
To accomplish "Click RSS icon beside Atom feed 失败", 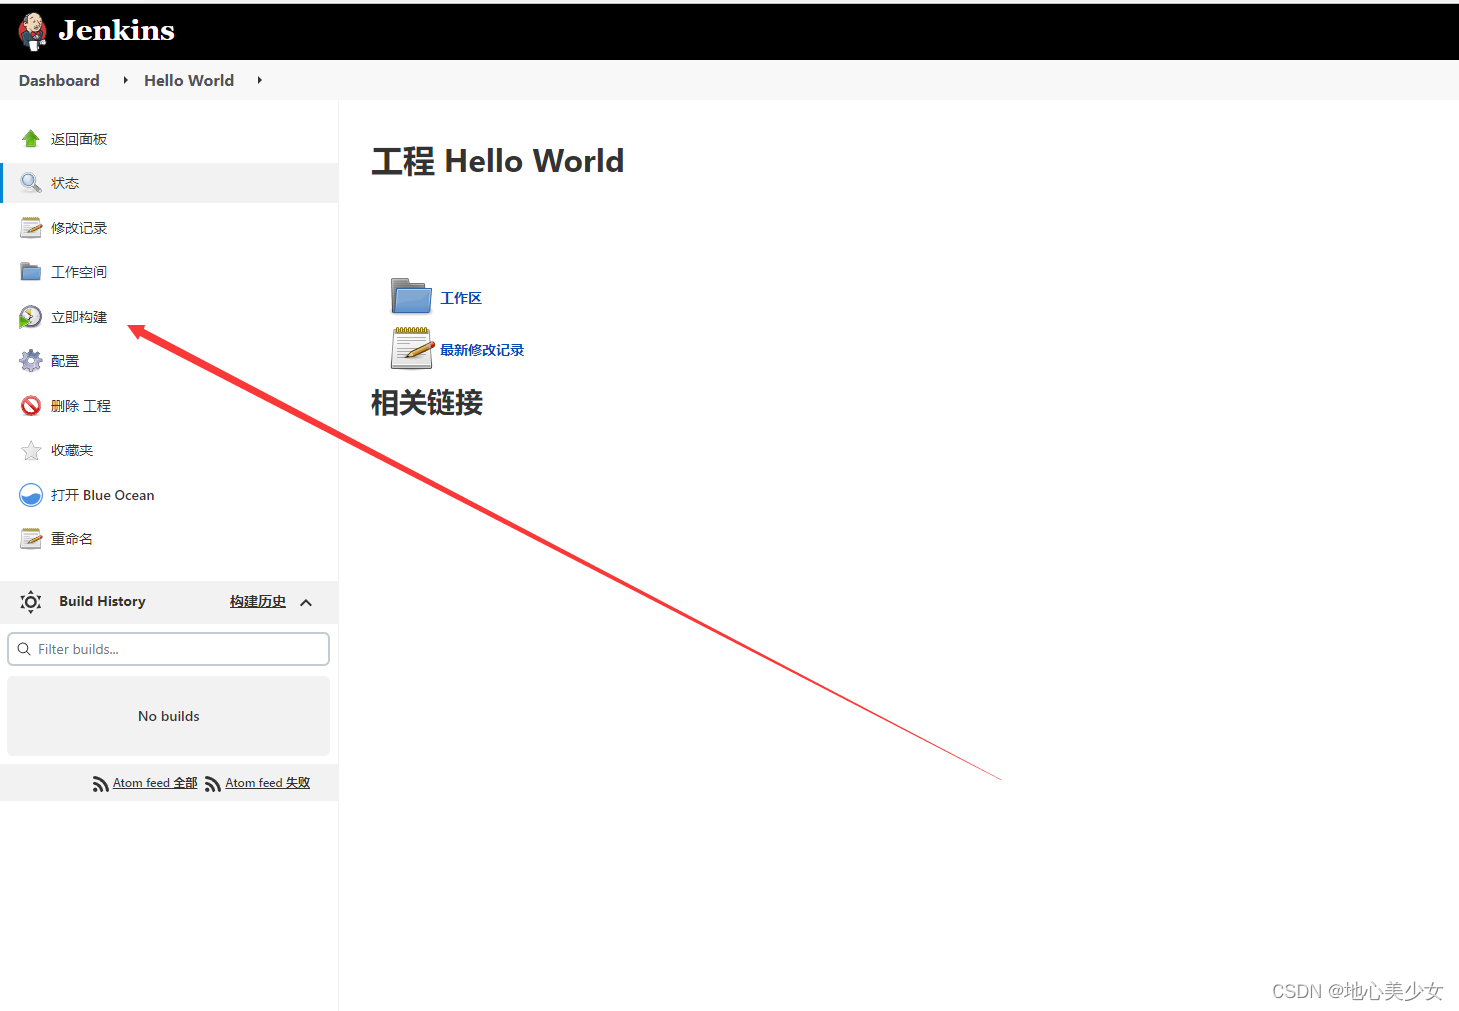I will (x=213, y=784).
